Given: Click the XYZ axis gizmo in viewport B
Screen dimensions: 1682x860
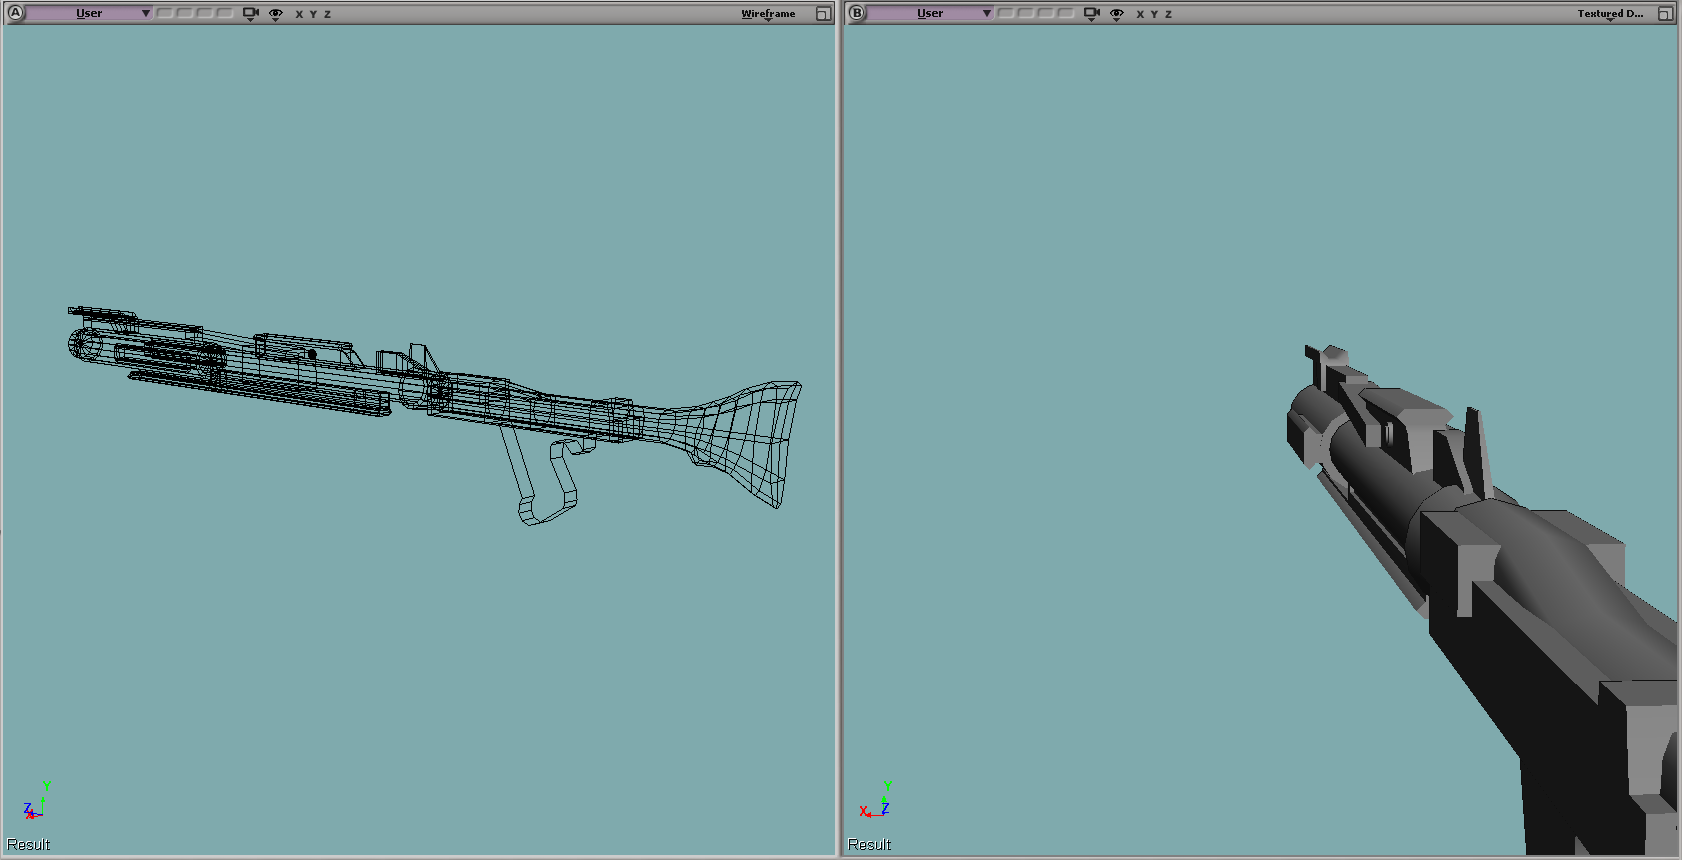Looking at the screenshot, I should tap(876, 800).
